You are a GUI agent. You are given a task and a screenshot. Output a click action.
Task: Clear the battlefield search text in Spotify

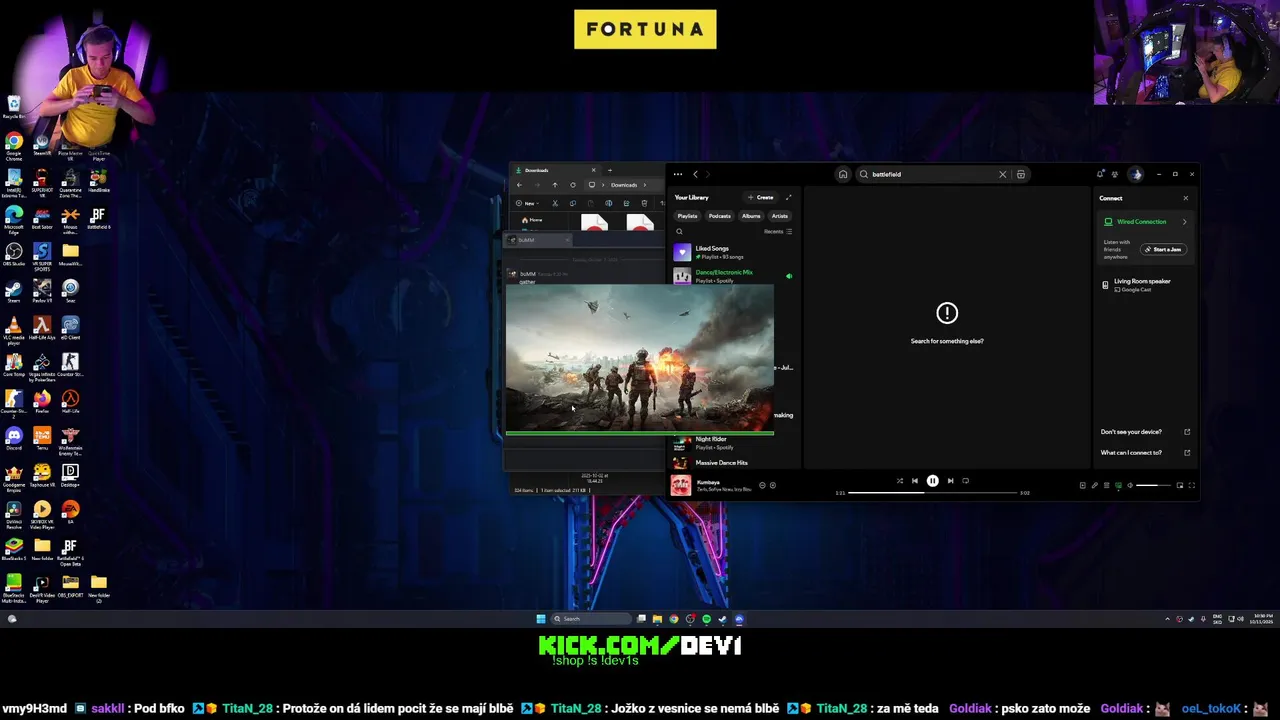pos(1002,174)
